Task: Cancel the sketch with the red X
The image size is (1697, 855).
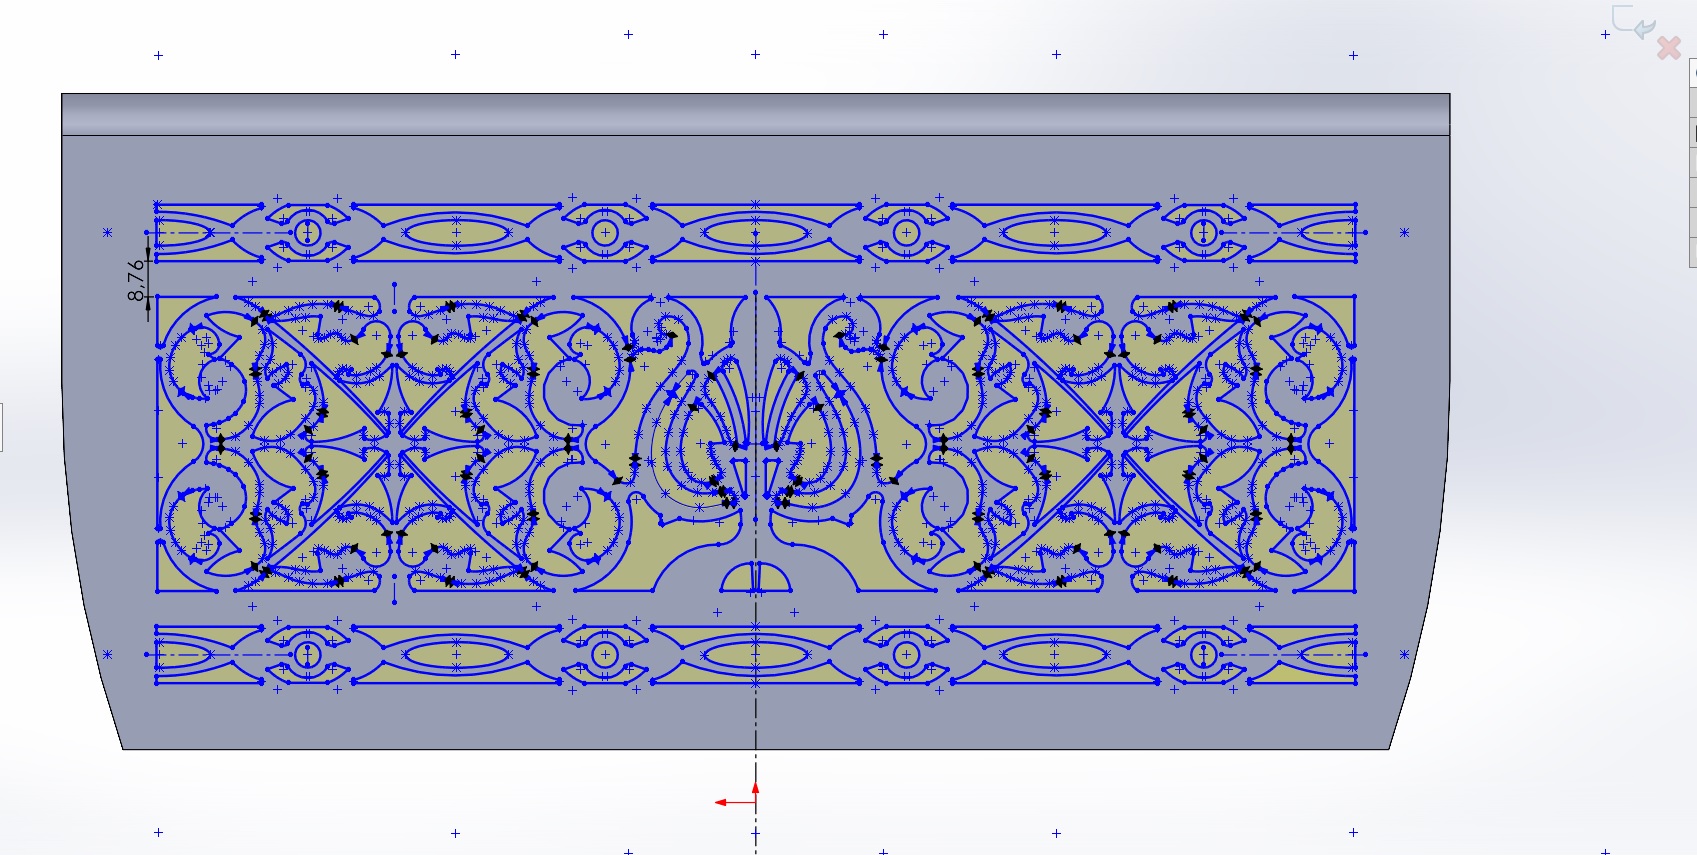Action: coord(1668,48)
